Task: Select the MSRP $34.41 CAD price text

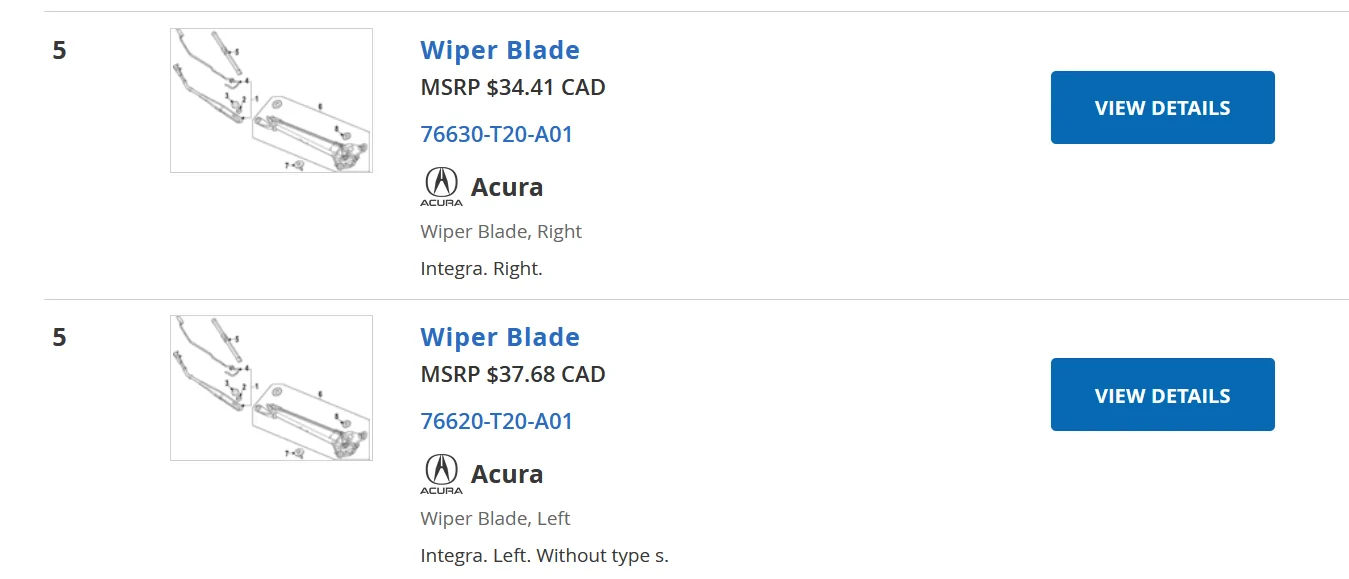Action: coord(512,87)
